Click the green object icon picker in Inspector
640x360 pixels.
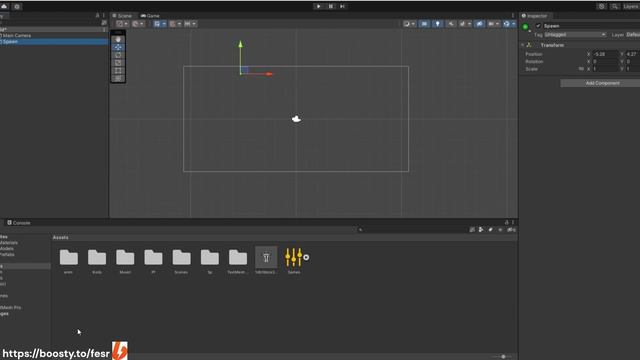(526, 27)
